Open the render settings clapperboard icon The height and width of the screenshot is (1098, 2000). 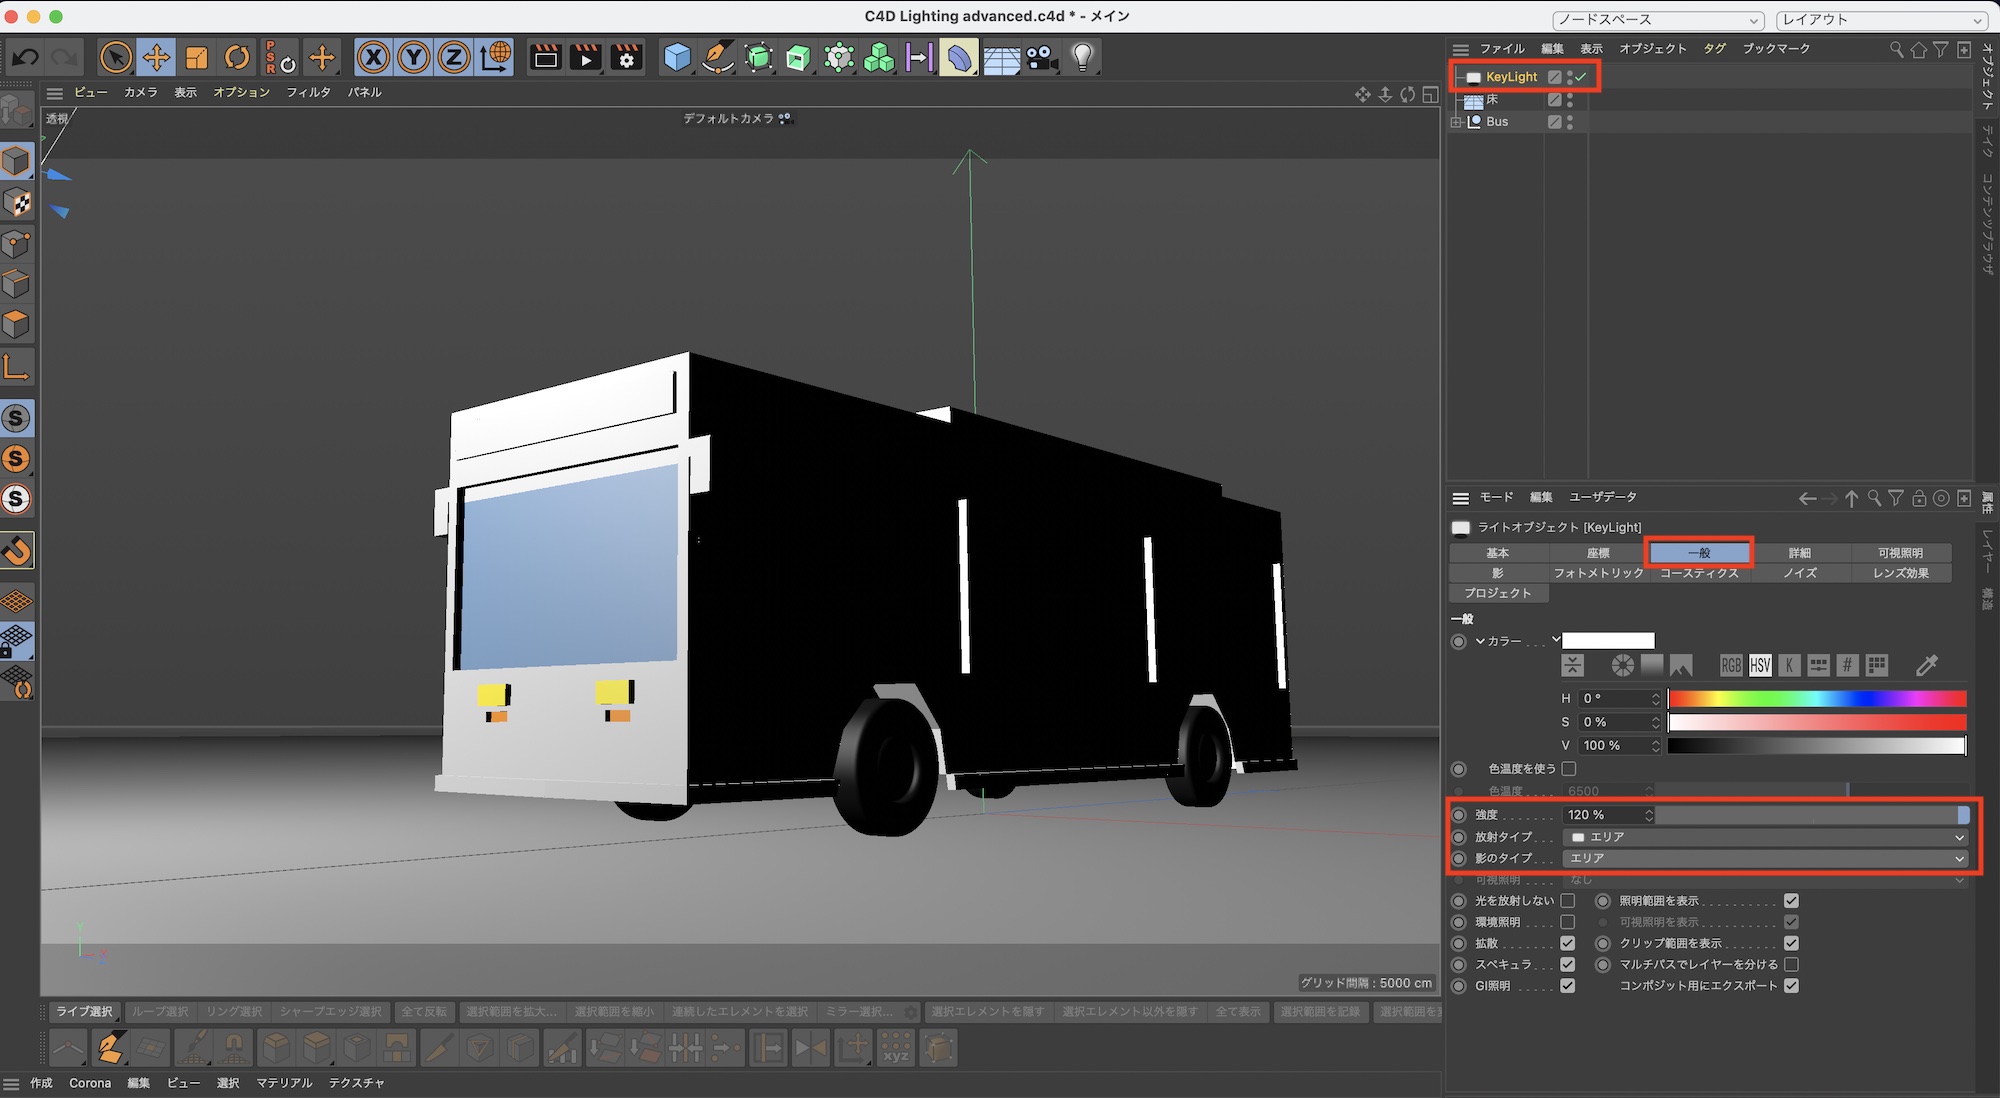pyautogui.click(x=627, y=58)
